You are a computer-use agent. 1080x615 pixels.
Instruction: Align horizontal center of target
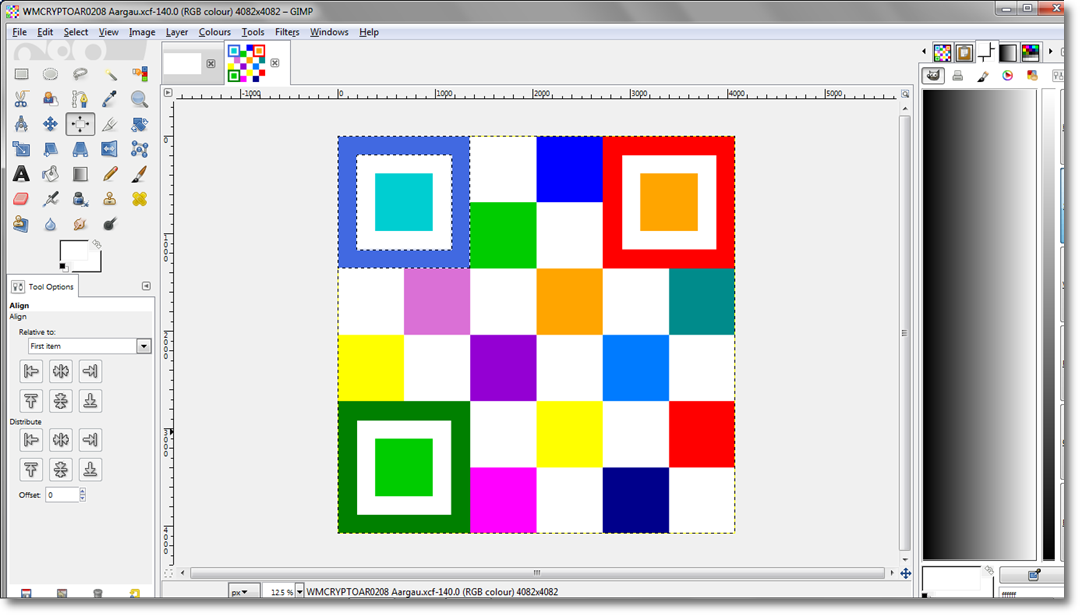pos(61,372)
